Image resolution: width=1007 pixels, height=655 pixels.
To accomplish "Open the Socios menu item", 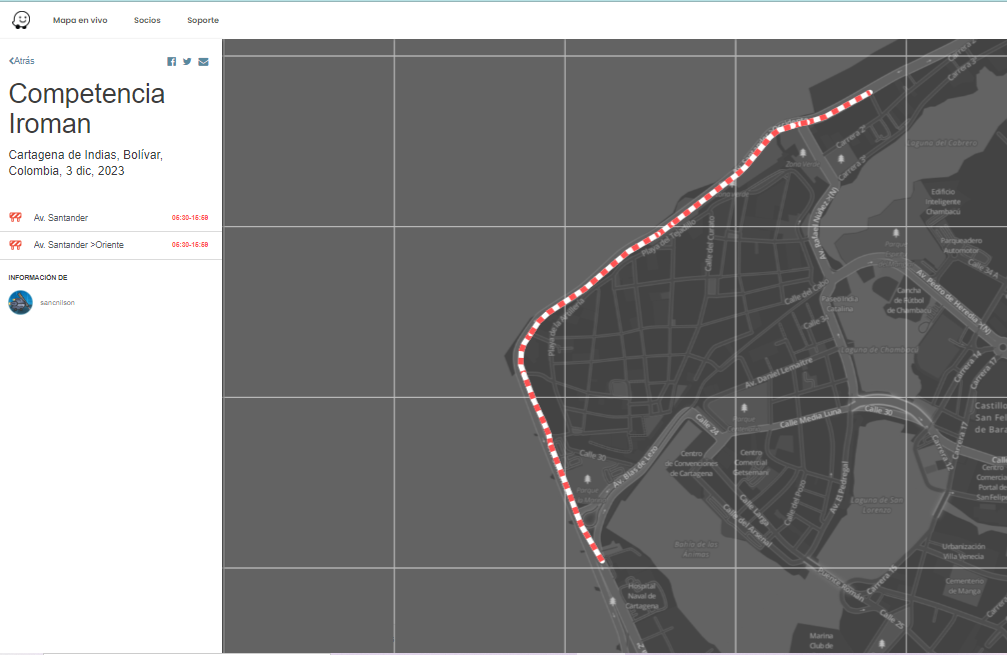I will (x=147, y=21).
